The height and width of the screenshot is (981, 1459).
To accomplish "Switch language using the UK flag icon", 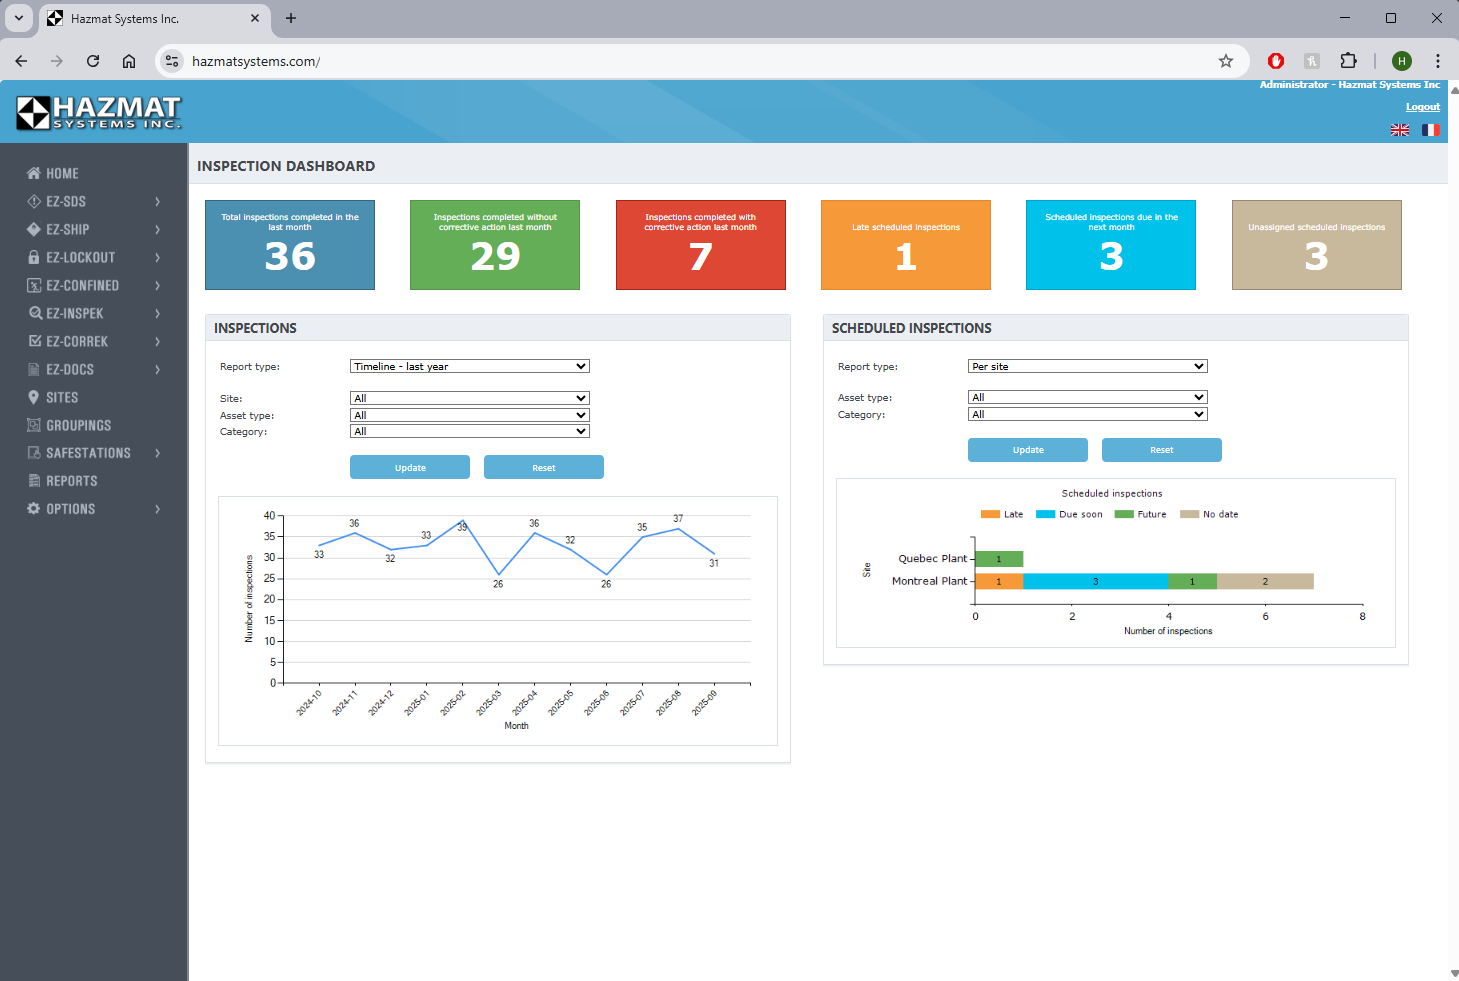I will (x=1400, y=130).
